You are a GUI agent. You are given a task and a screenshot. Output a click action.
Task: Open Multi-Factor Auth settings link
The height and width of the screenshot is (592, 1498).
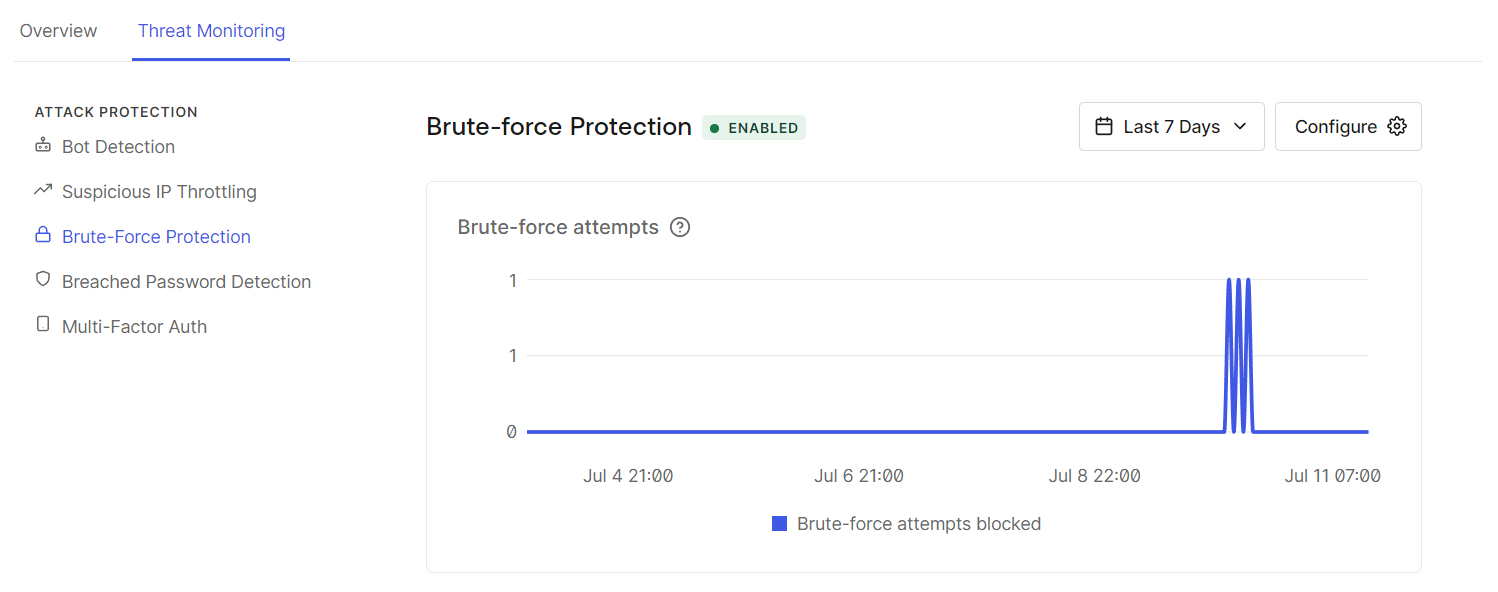coord(134,327)
